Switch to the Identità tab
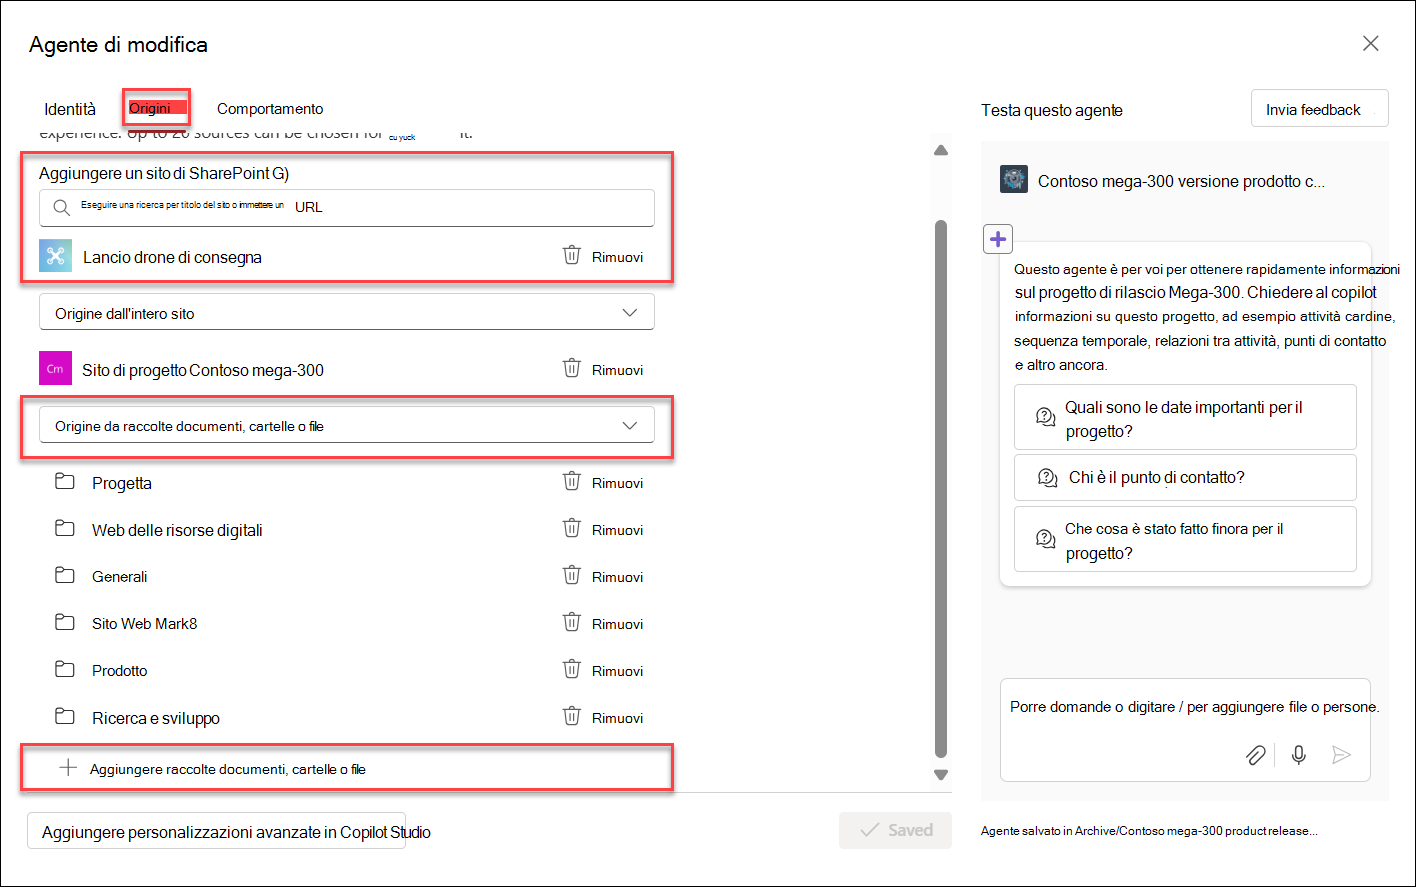The image size is (1416, 887). [70, 109]
